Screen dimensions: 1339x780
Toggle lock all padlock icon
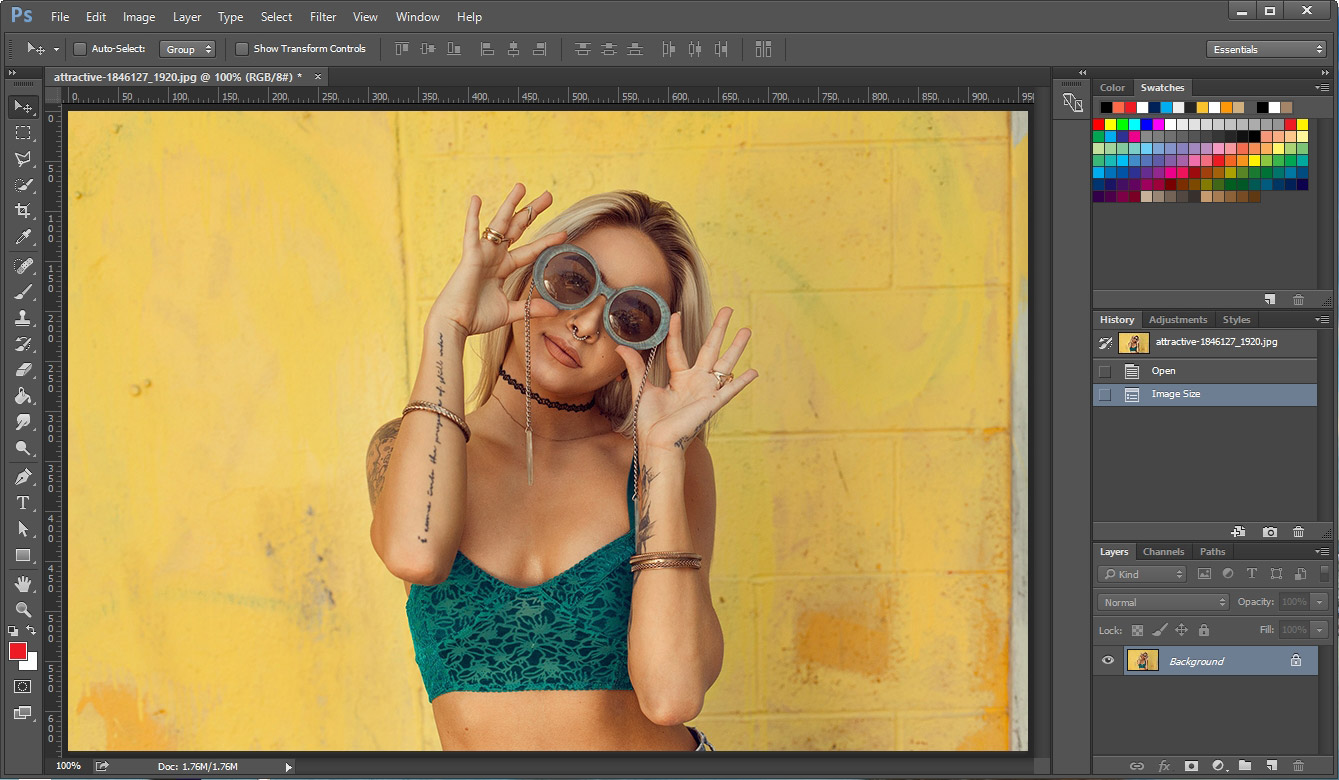(x=1204, y=630)
